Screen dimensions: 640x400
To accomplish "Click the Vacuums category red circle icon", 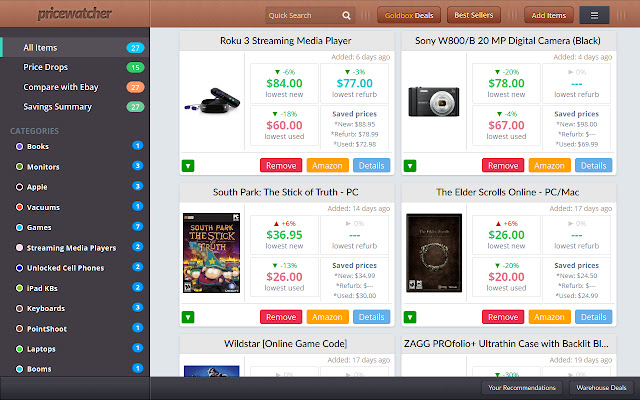I will pos(19,207).
